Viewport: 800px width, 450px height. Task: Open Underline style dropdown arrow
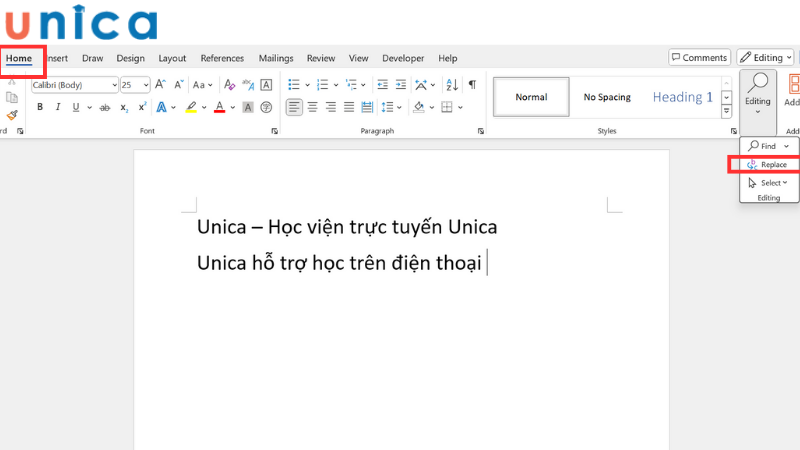(89, 108)
